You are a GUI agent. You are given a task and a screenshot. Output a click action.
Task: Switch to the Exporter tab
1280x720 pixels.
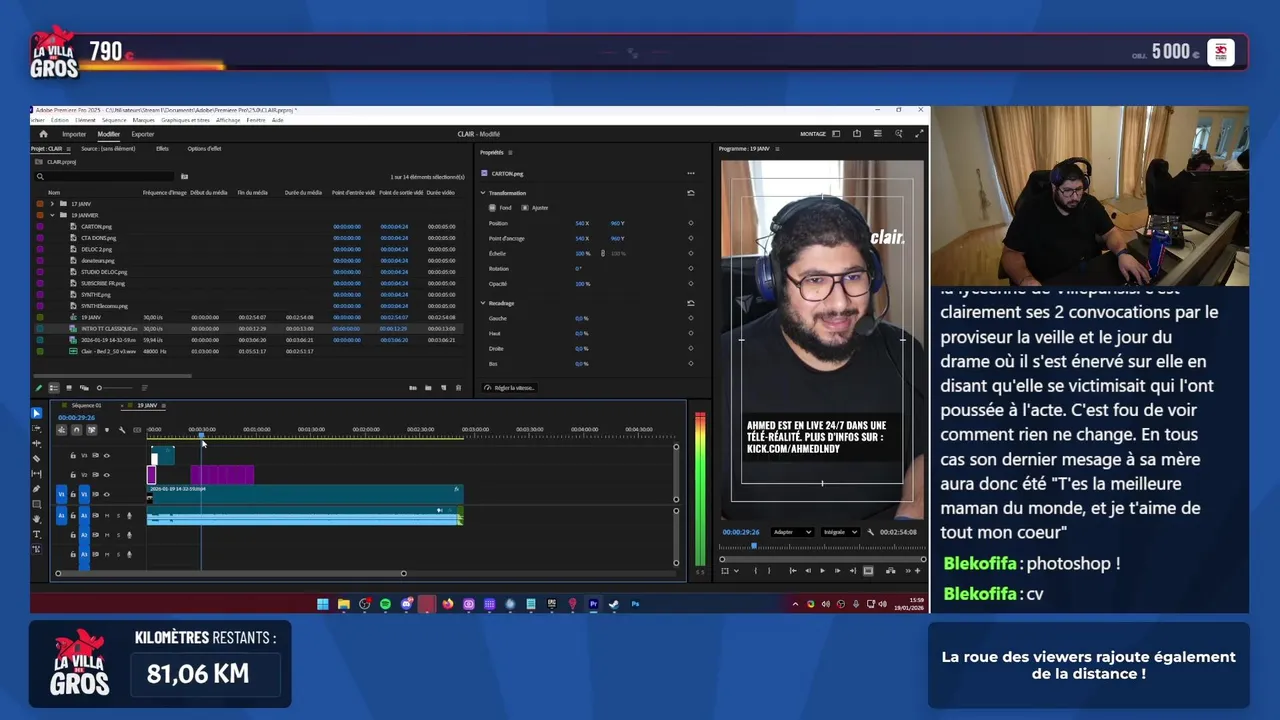[x=143, y=134]
